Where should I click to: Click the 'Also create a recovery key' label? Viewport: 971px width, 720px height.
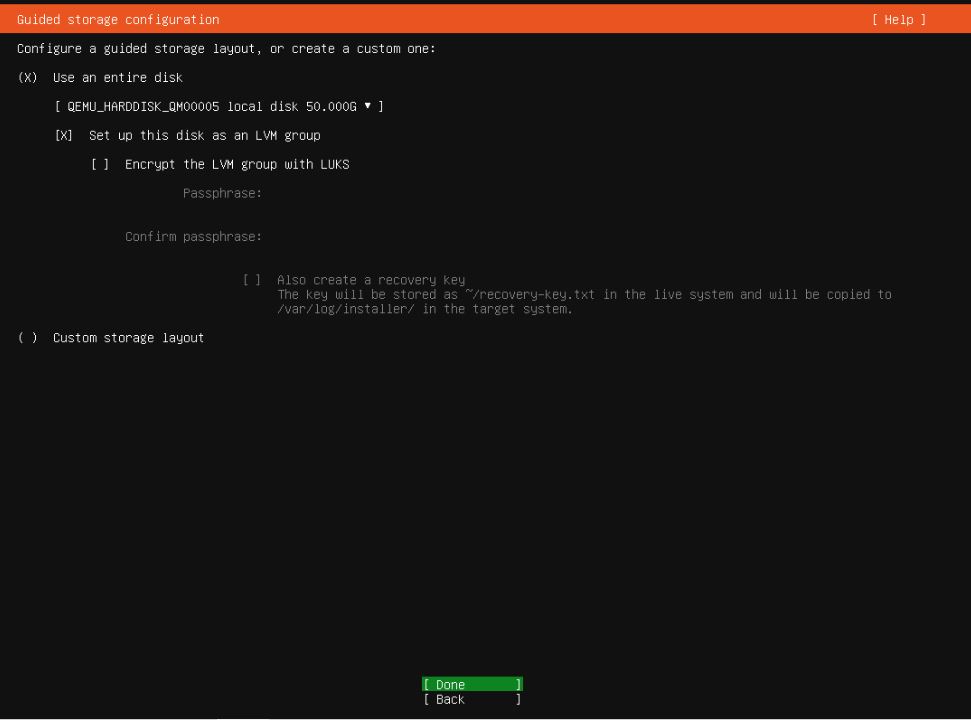(x=370, y=280)
